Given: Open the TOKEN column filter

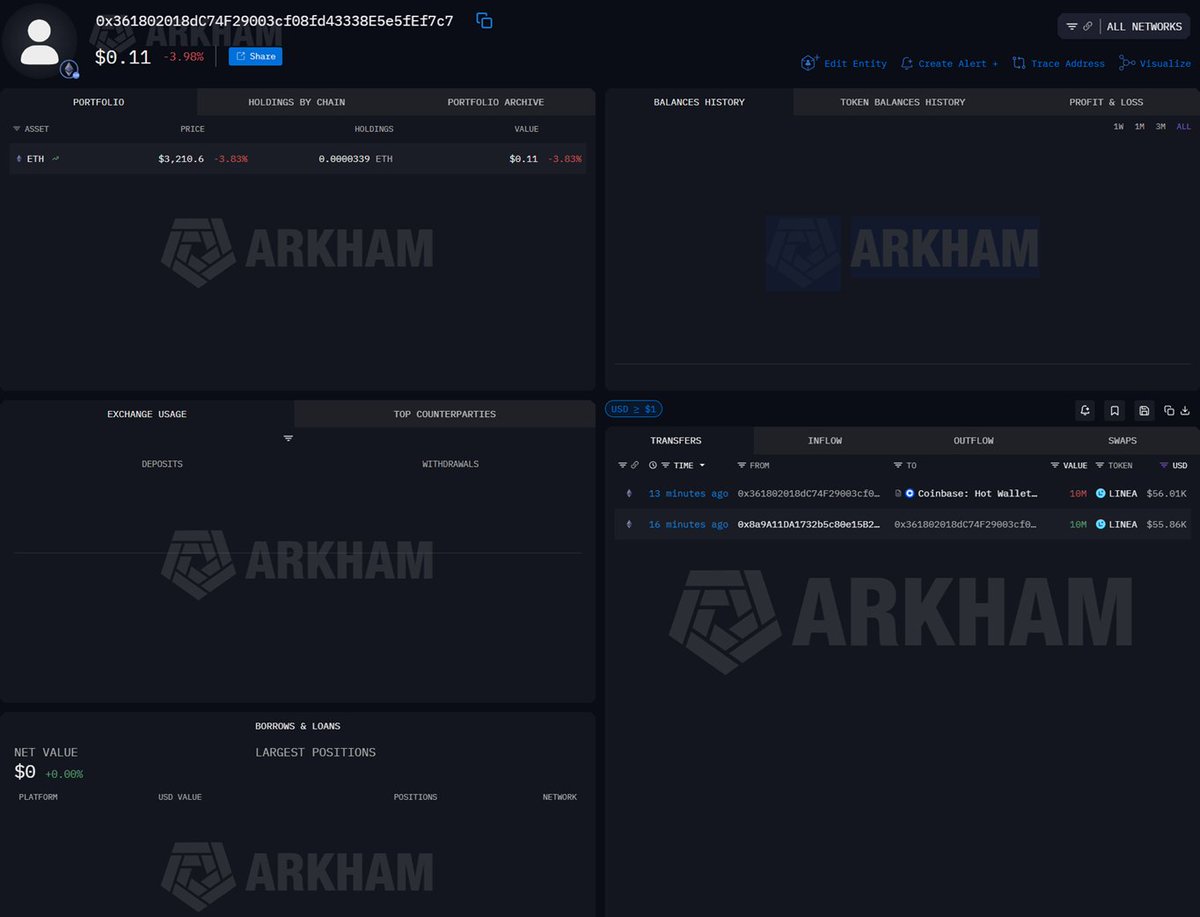Looking at the screenshot, I should pos(1100,465).
